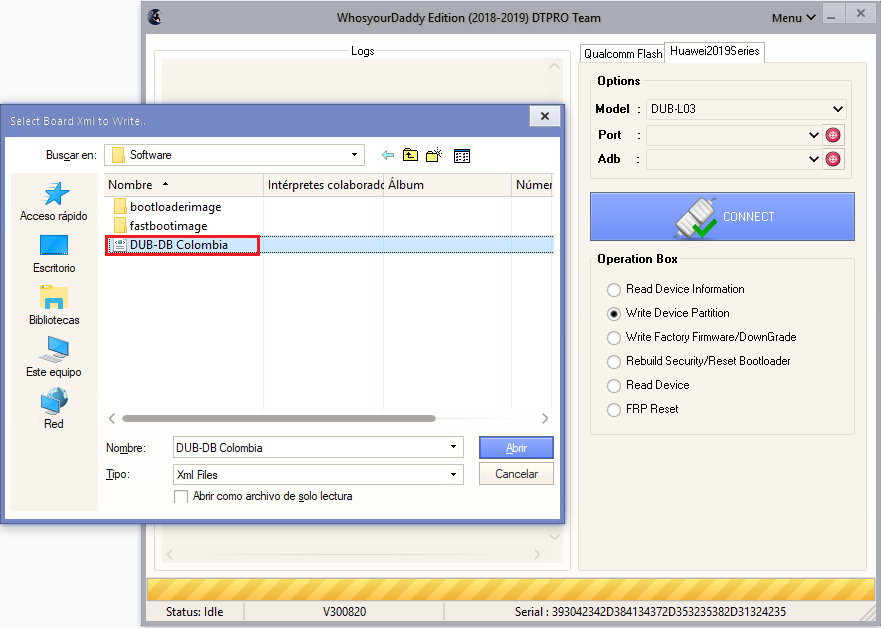Image resolution: width=881 pixels, height=628 pixels.
Task: Minimize the WhosyourDaddy Edition window
Action: [832, 14]
